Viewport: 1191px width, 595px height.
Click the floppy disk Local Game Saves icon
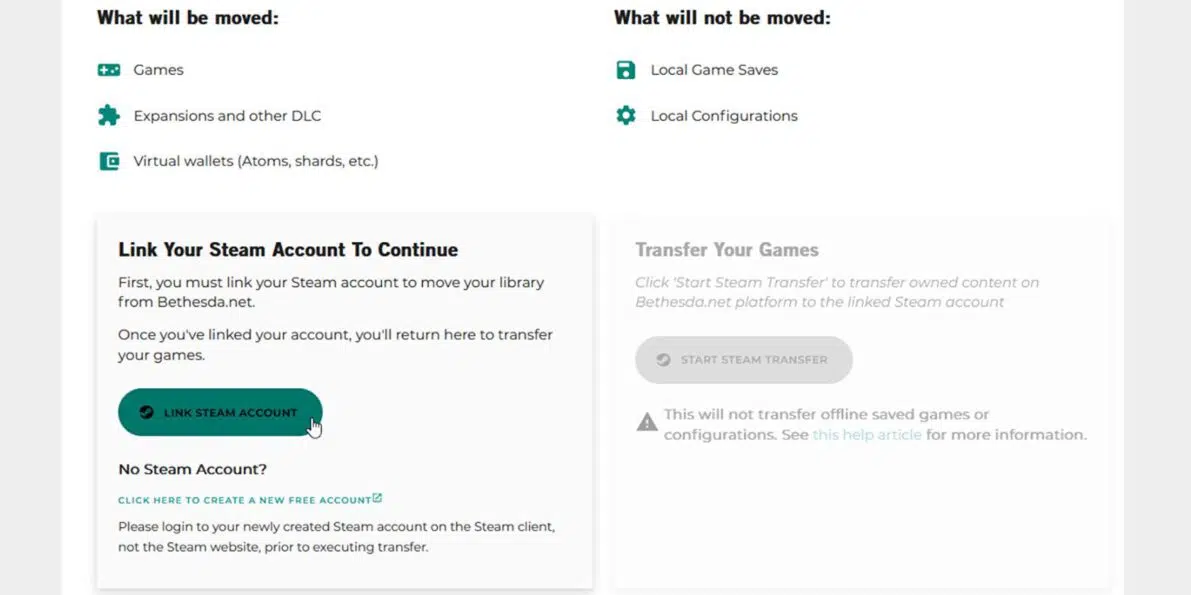click(626, 70)
